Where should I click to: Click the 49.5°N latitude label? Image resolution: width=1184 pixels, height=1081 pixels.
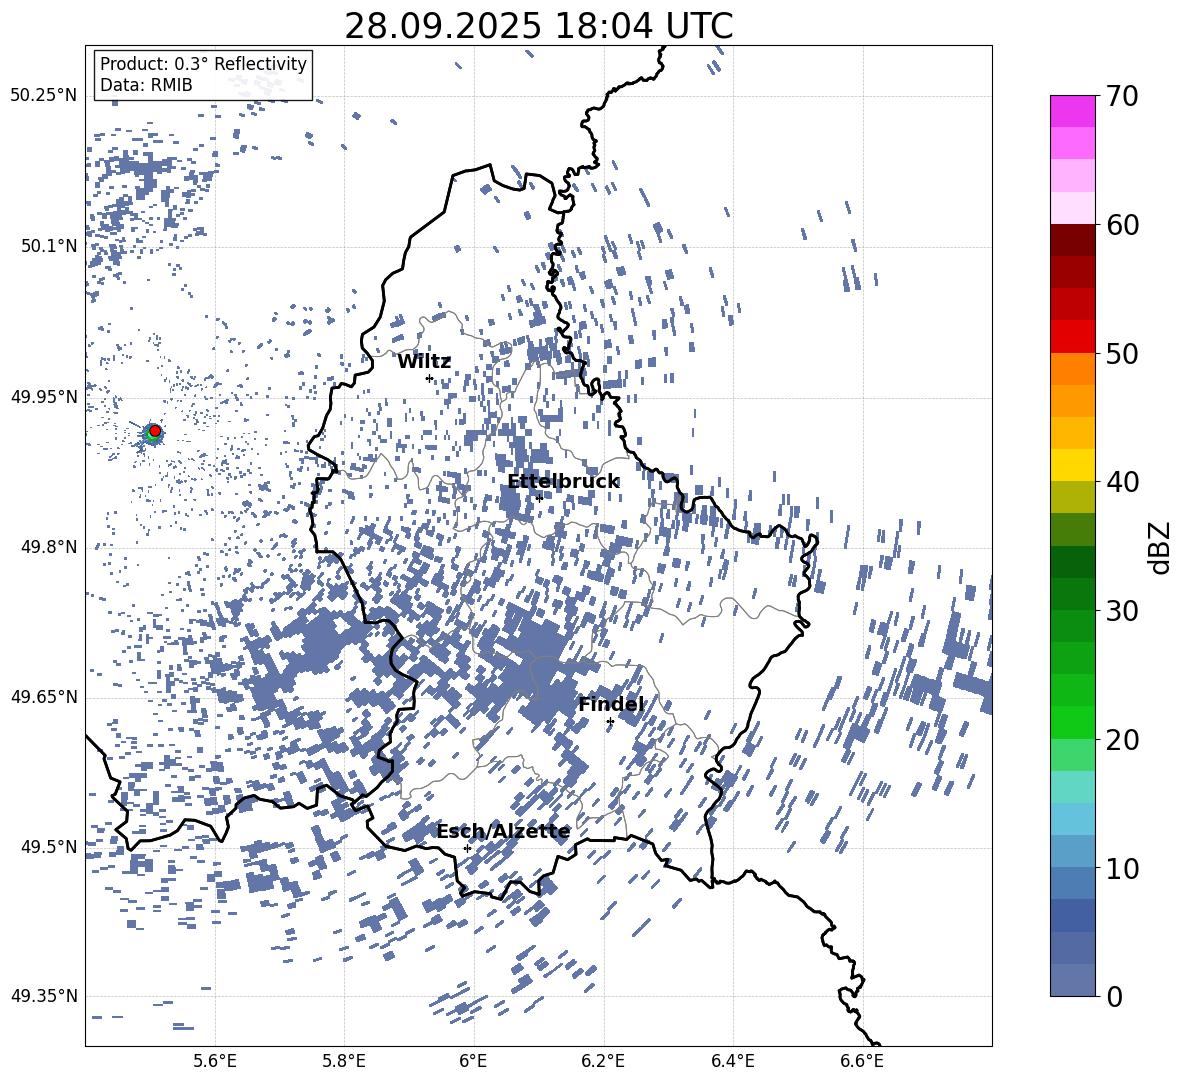coord(49,847)
